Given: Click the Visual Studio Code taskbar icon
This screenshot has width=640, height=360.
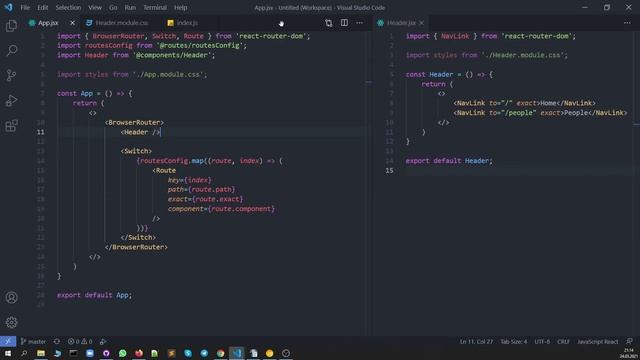Looking at the screenshot, I should click(x=237, y=353).
